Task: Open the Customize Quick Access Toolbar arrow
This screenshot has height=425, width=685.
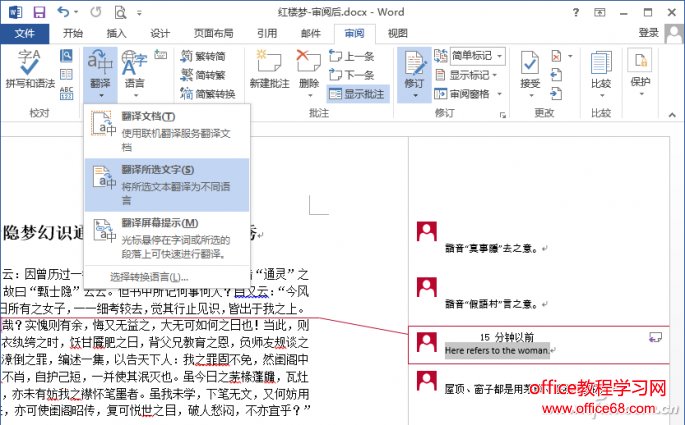Action: [139, 13]
